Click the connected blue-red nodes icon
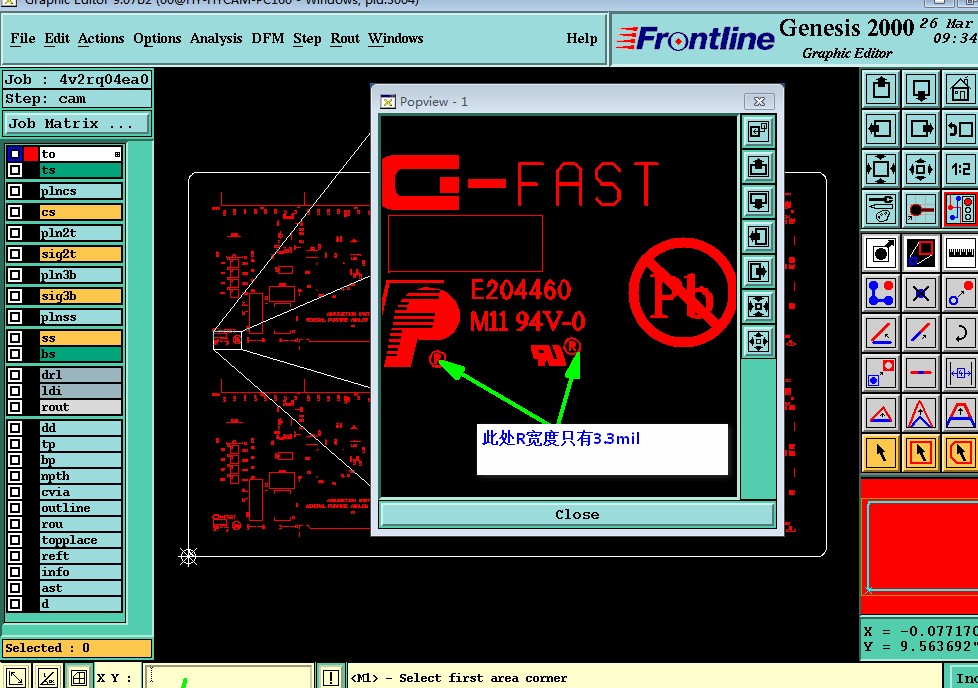This screenshot has height=688, width=978. (881, 293)
